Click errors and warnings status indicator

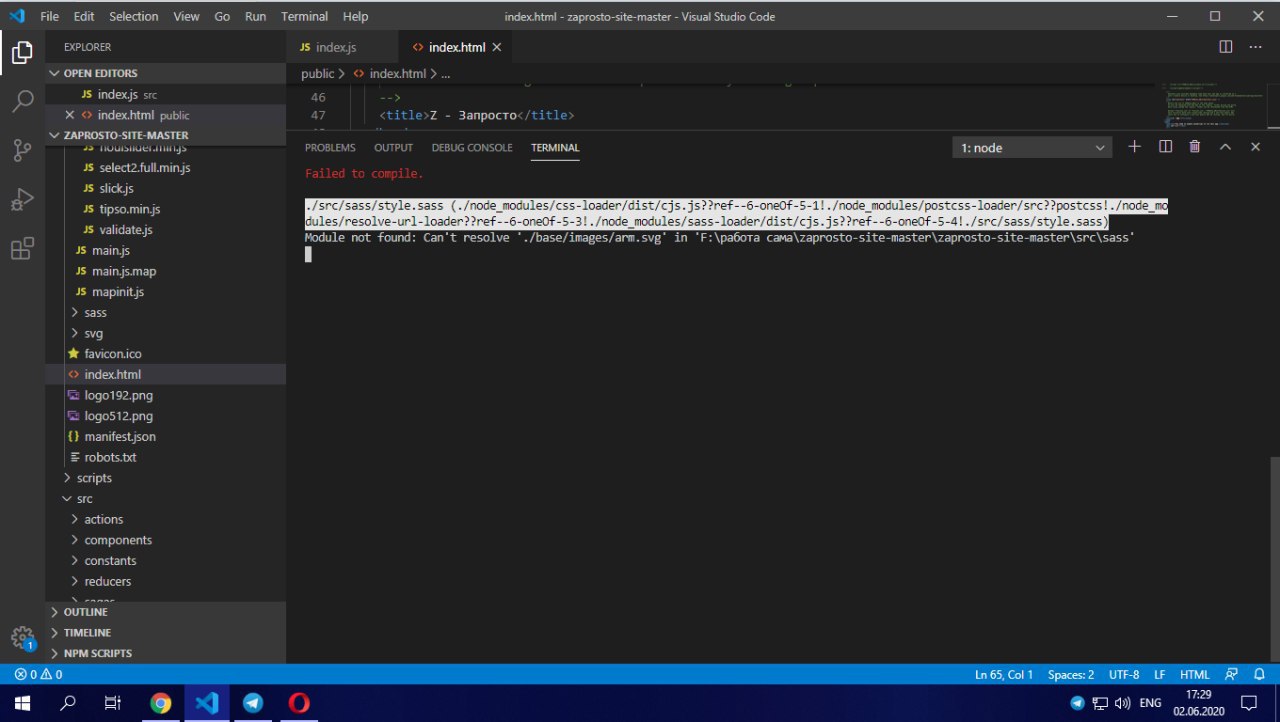point(38,675)
